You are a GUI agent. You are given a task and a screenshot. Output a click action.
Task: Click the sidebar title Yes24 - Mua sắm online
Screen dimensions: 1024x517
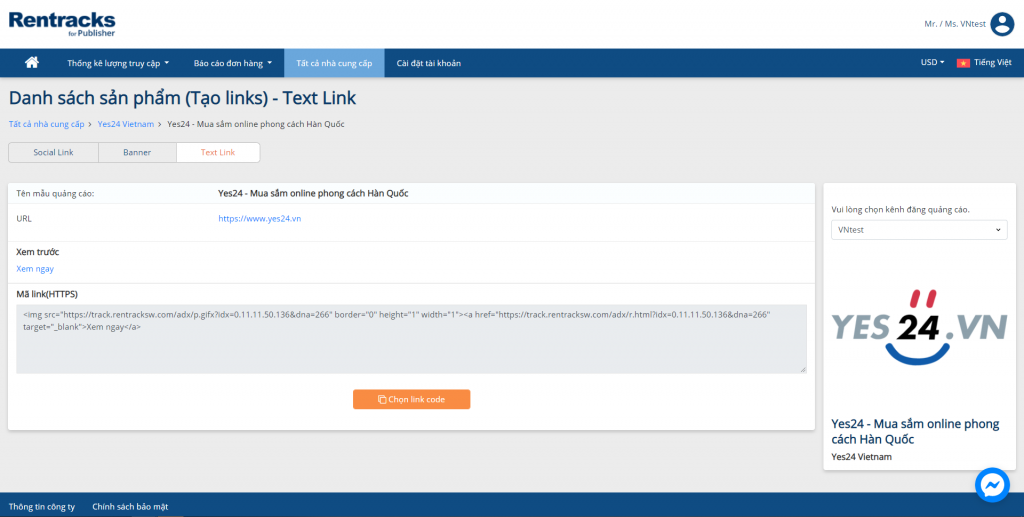915,431
